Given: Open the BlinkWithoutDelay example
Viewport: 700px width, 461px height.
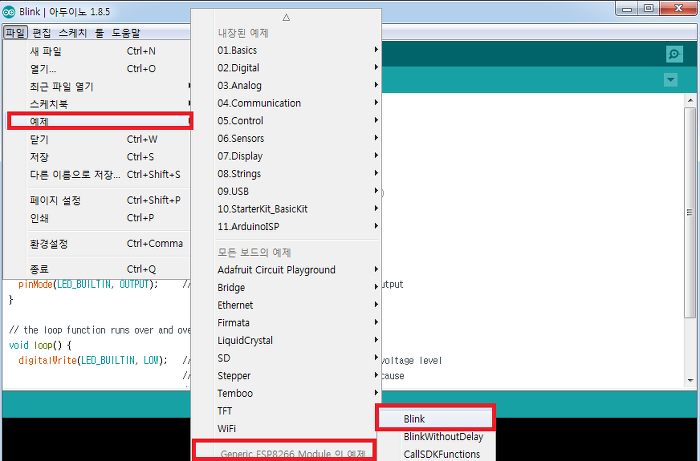Looking at the screenshot, I should [x=436, y=436].
